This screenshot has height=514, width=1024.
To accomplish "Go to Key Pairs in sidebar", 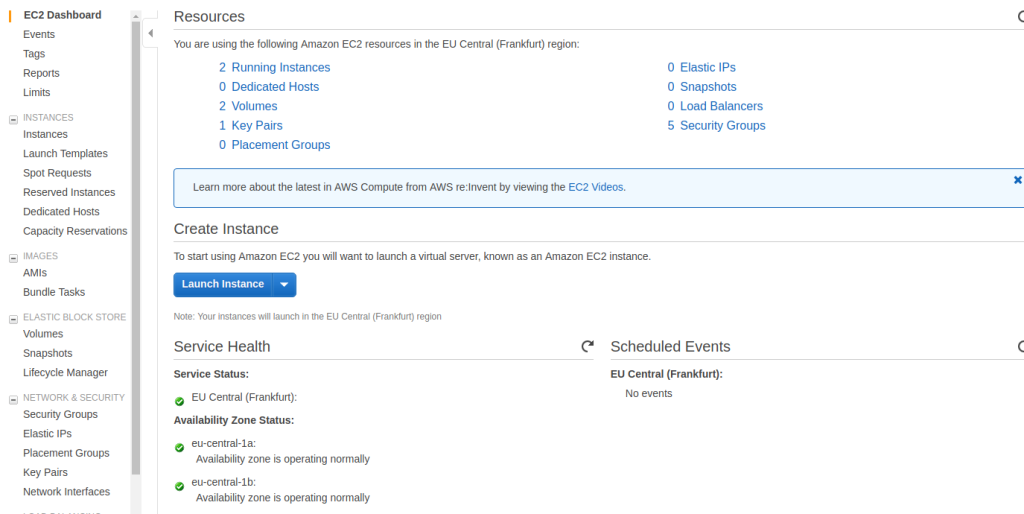I will click(45, 472).
